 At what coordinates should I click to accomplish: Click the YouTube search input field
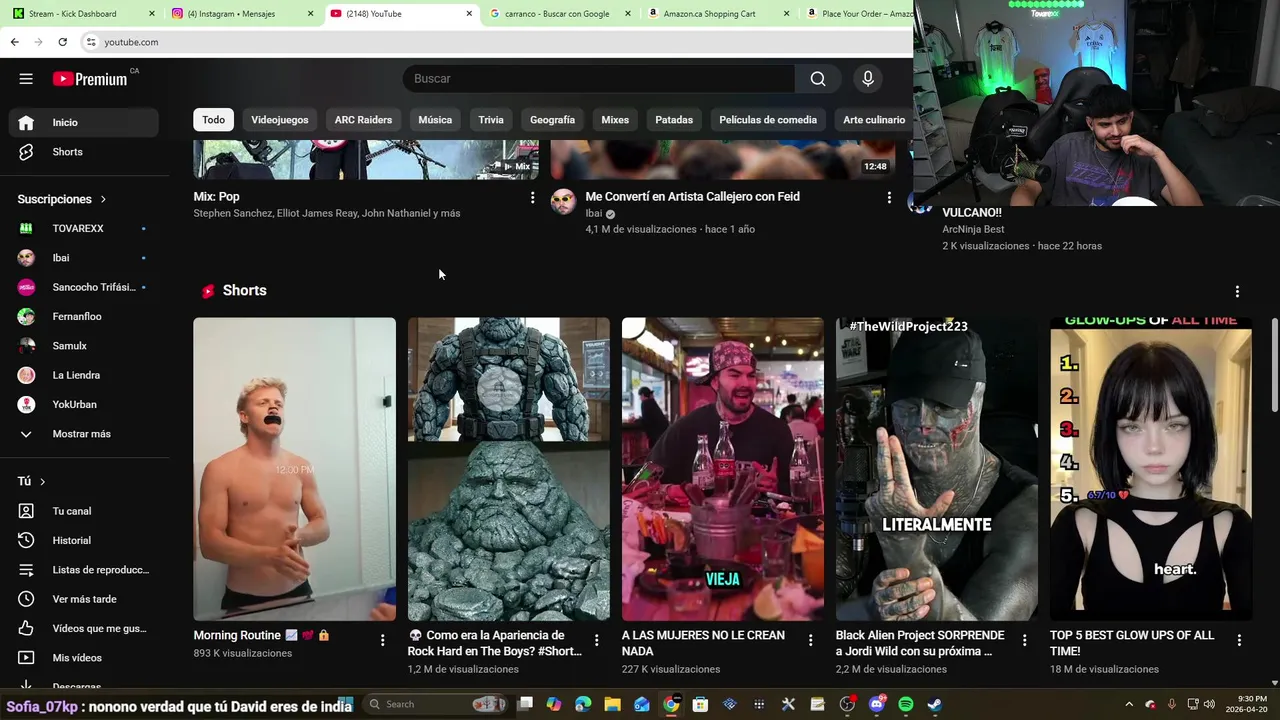599,79
